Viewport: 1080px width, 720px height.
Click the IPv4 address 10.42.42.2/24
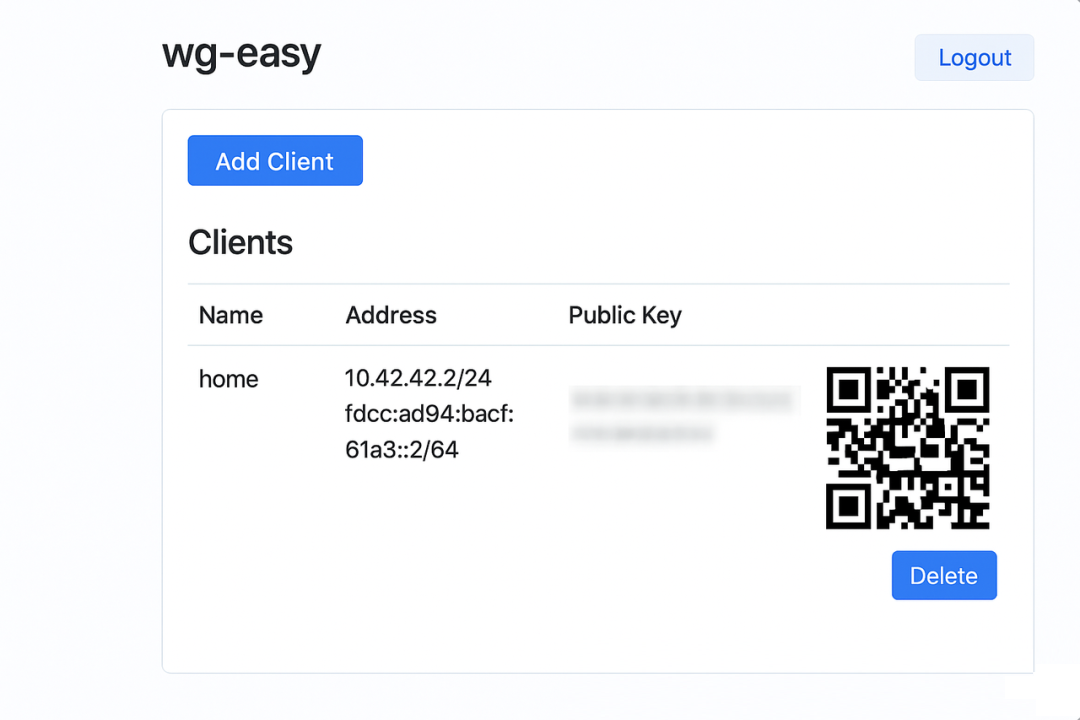418,378
